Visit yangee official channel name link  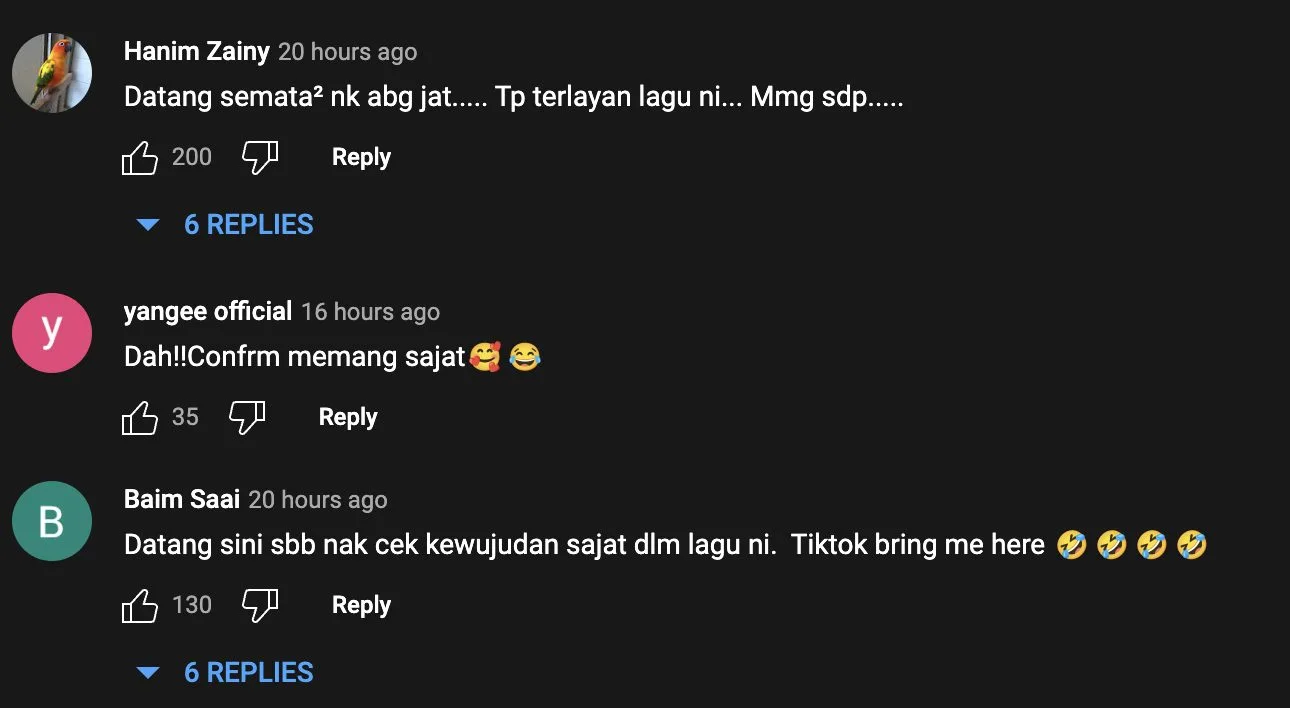(x=207, y=311)
